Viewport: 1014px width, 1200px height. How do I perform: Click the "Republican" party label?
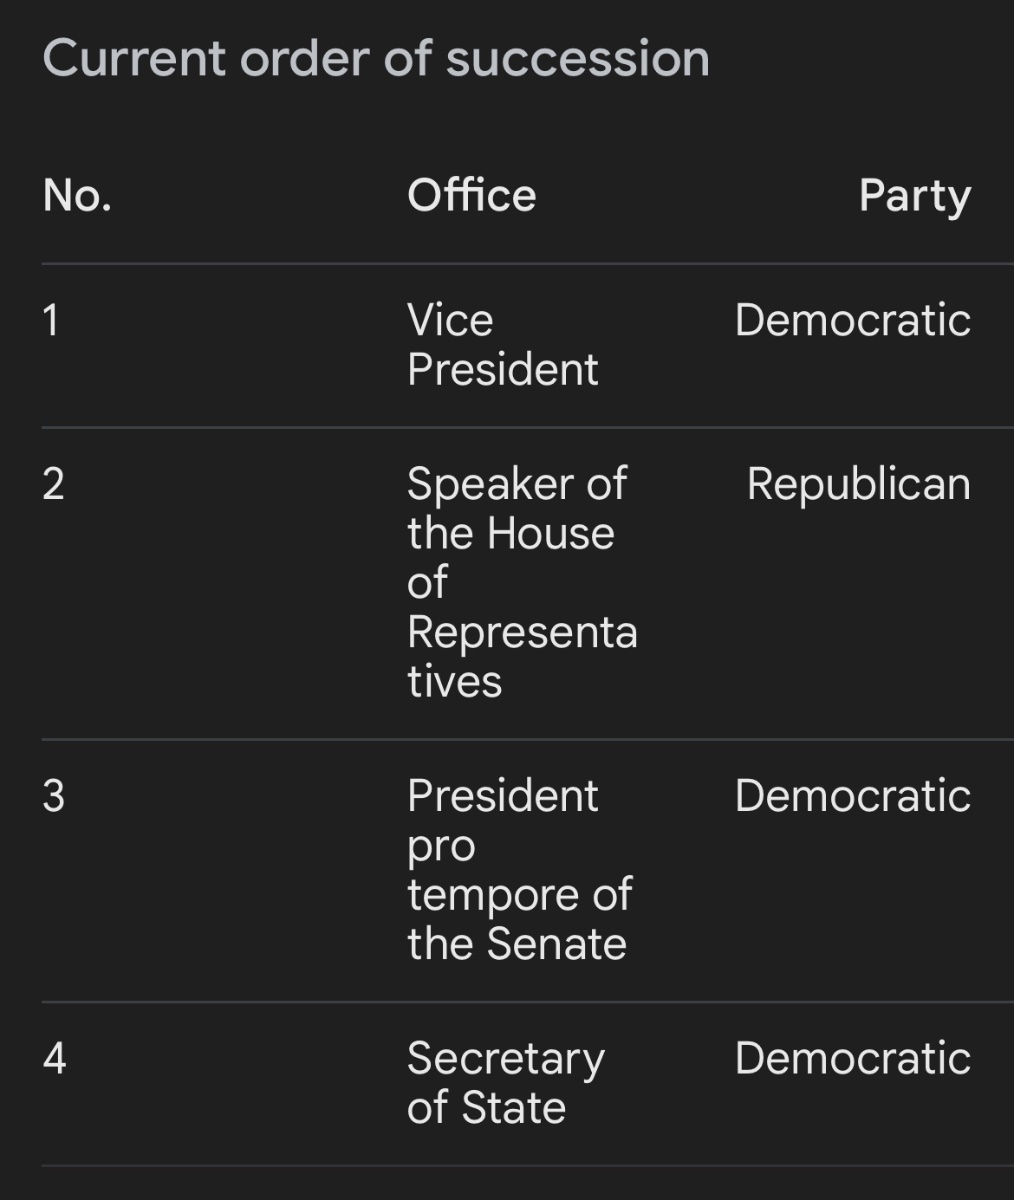(858, 484)
